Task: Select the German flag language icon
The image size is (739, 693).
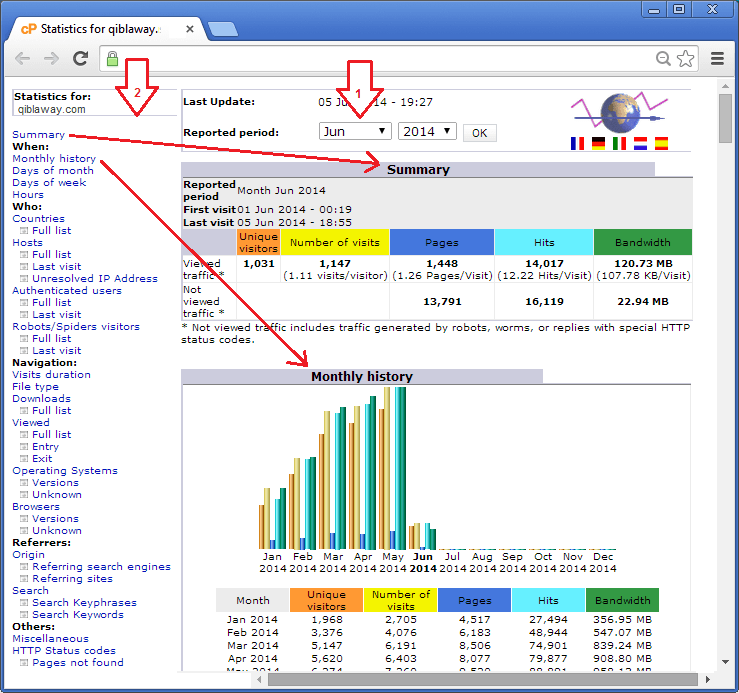Action: click(597, 144)
